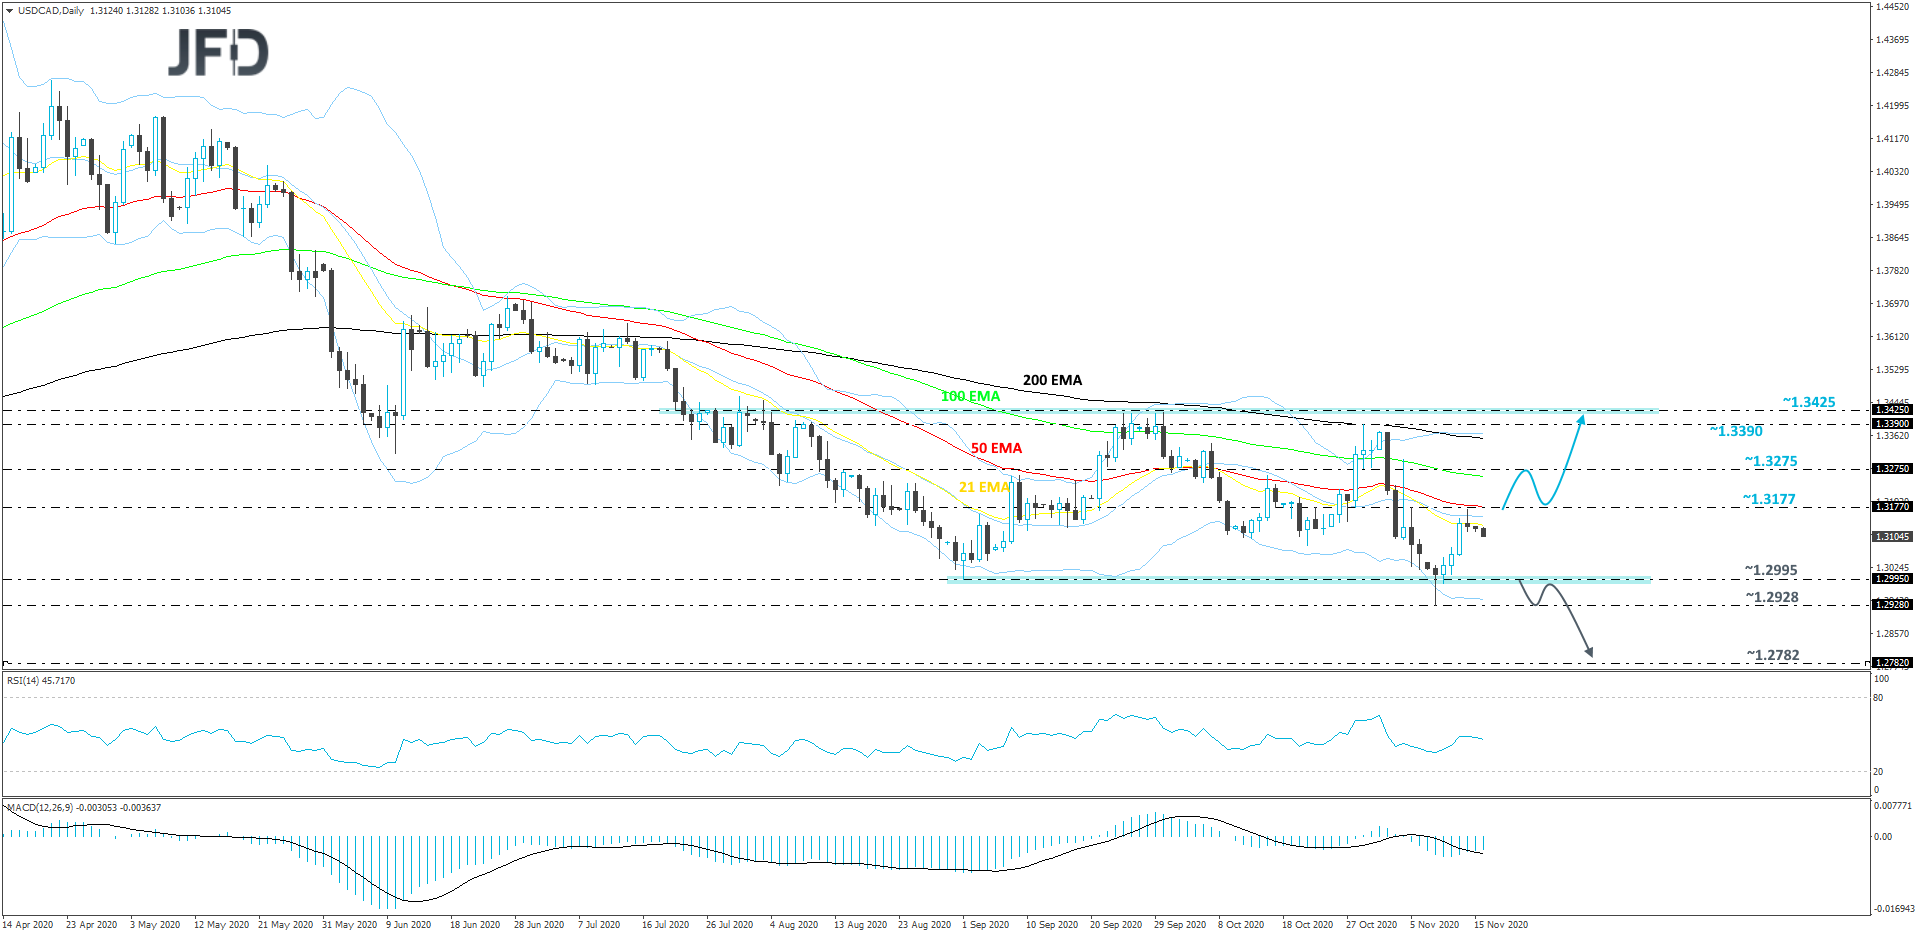The image size is (1916, 936).
Task: Click the chart dropdown triangle beside USDCAD,Daily
Action: click(x=9, y=11)
